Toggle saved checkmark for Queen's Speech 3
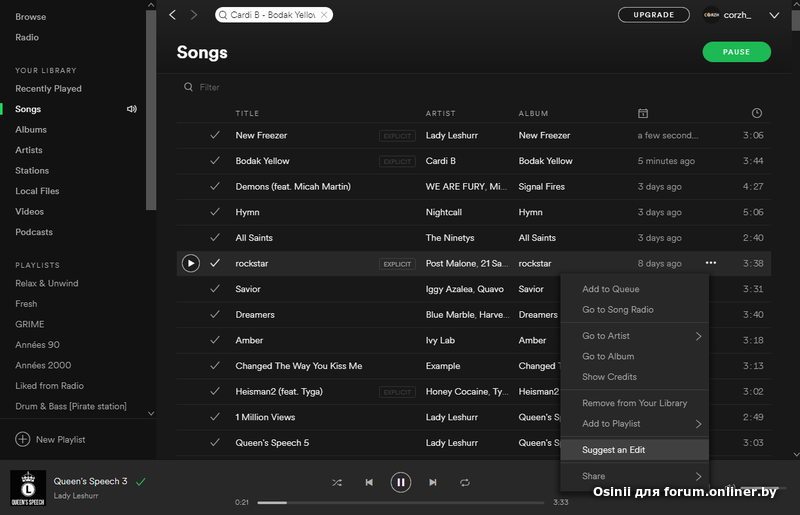The image size is (800, 515). 141,481
